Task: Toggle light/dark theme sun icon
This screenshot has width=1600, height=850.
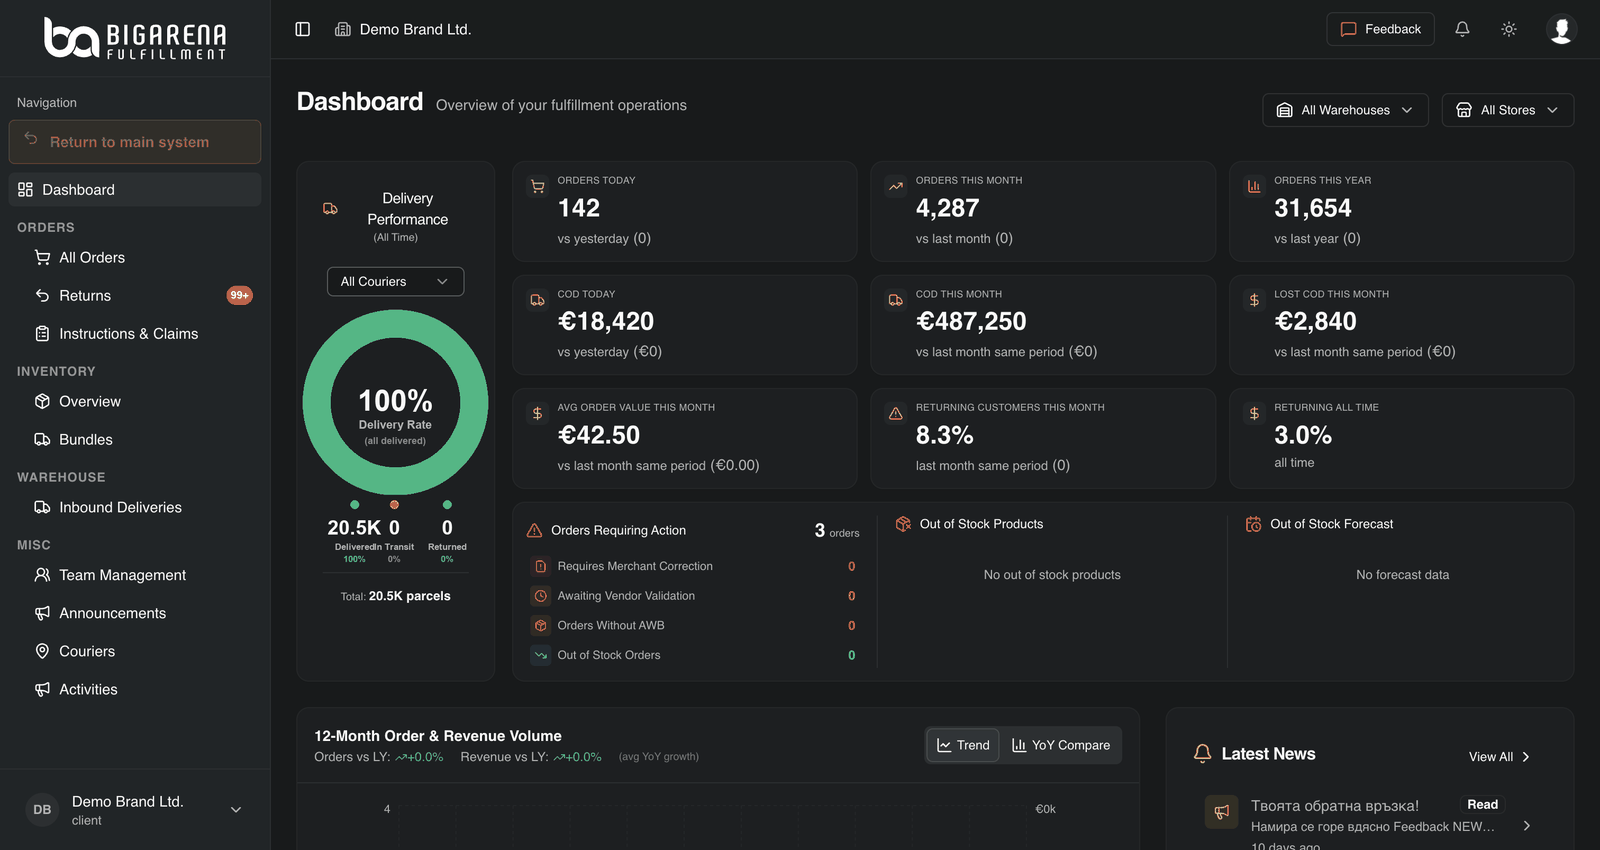Action: click(1509, 29)
